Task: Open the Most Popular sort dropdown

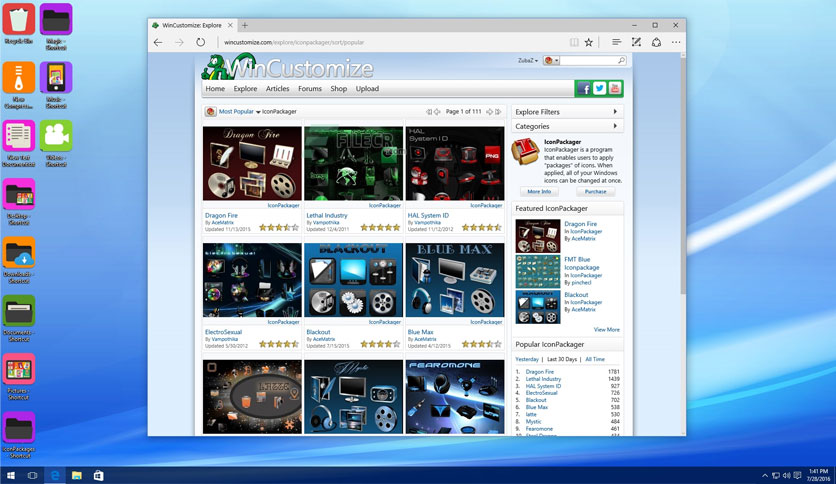Action: (x=239, y=111)
